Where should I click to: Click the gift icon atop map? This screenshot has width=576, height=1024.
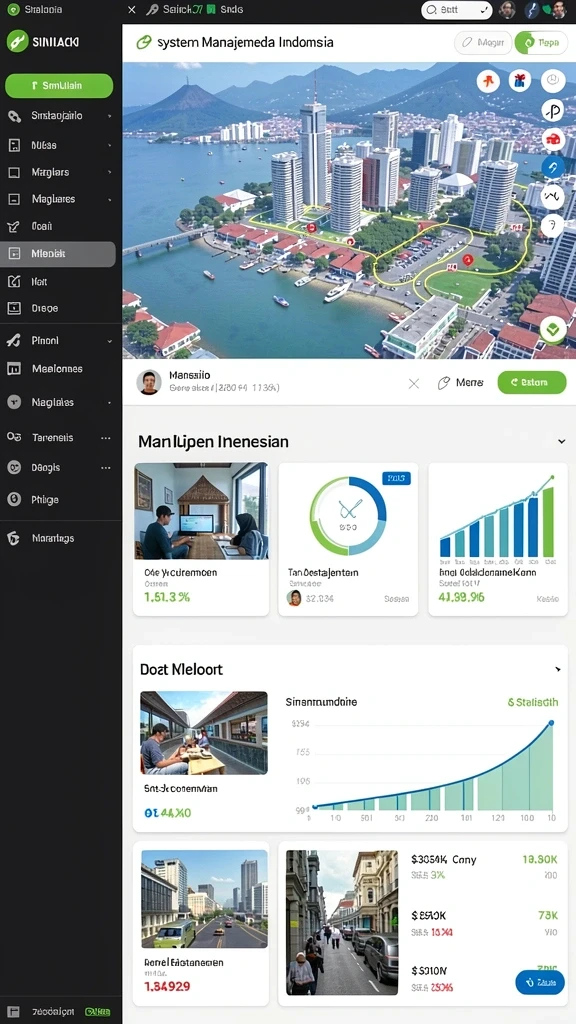click(x=520, y=81)
